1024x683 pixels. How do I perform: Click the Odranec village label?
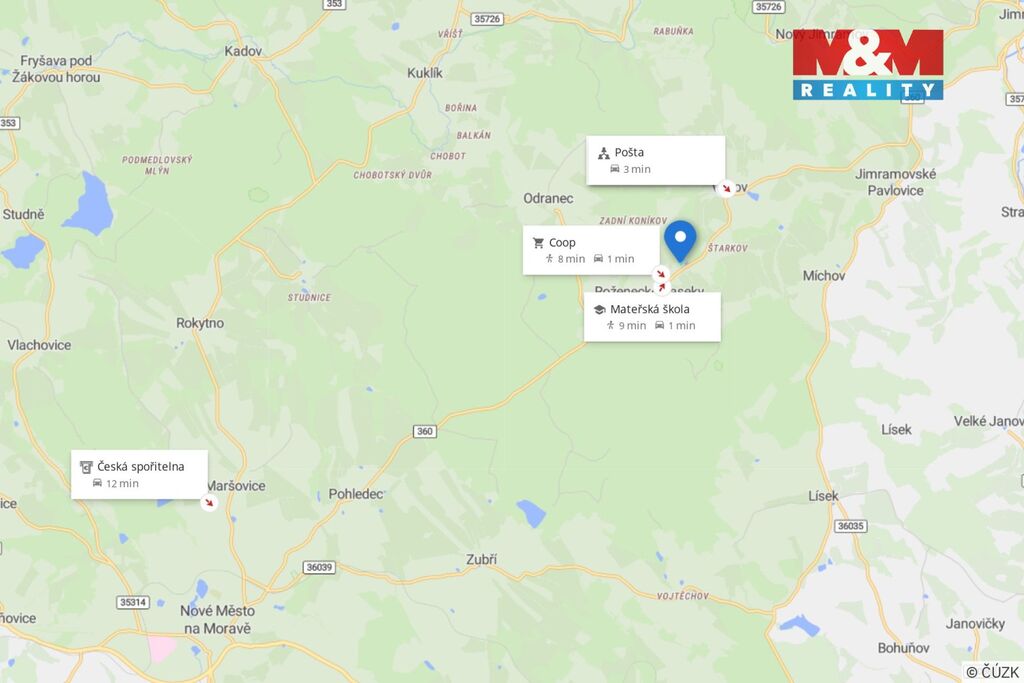(548, 198)
